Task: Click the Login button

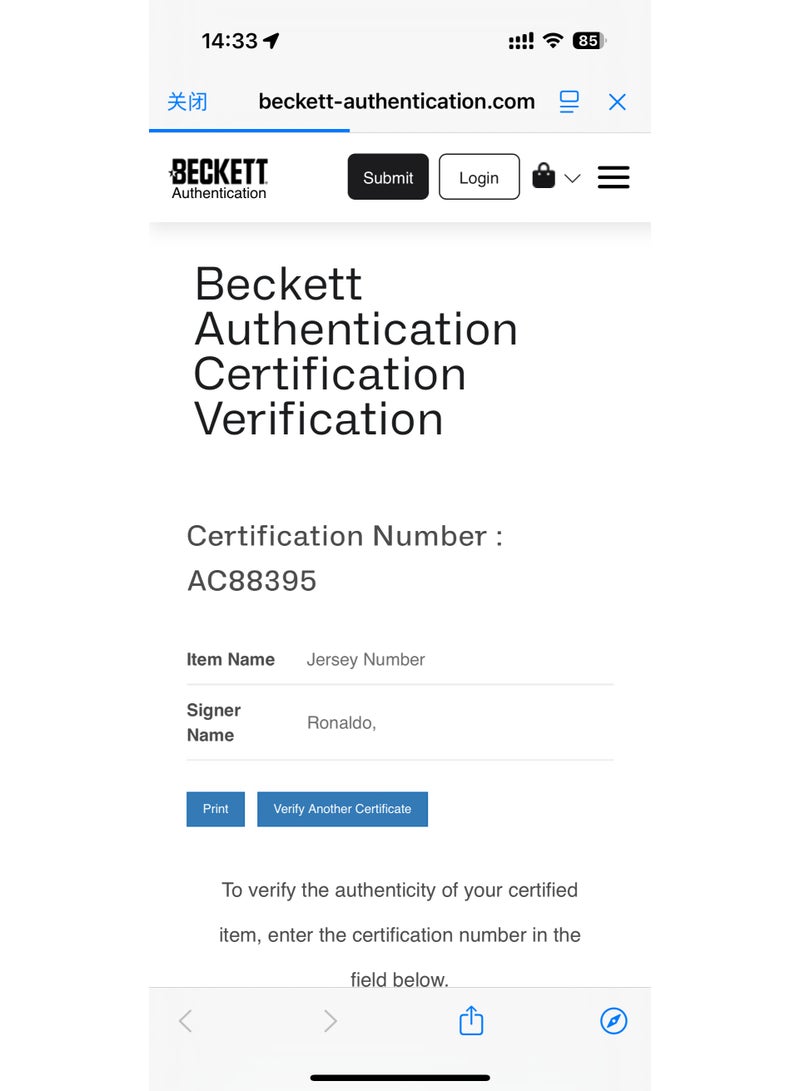Action: tap(479, 177)
